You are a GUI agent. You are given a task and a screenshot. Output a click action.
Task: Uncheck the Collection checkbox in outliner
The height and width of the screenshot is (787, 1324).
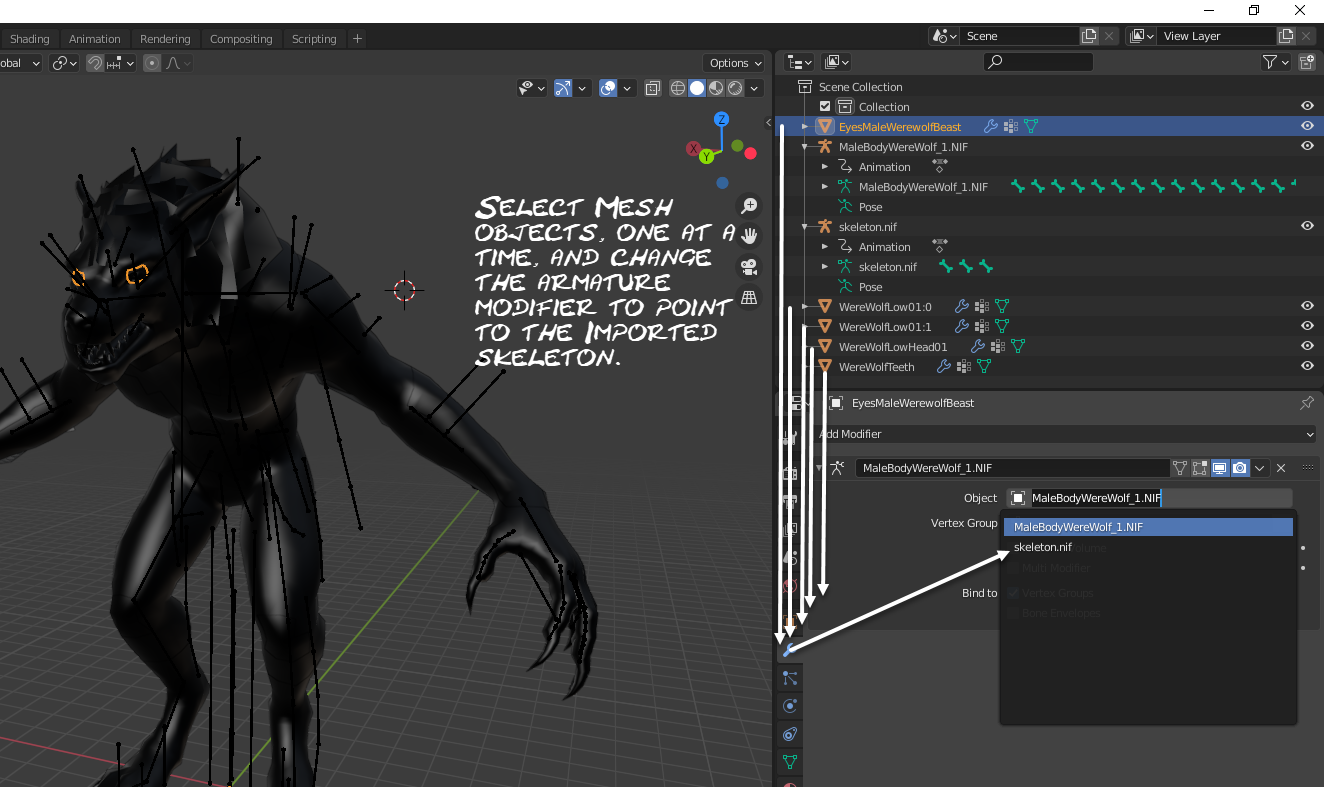point(825,107)
